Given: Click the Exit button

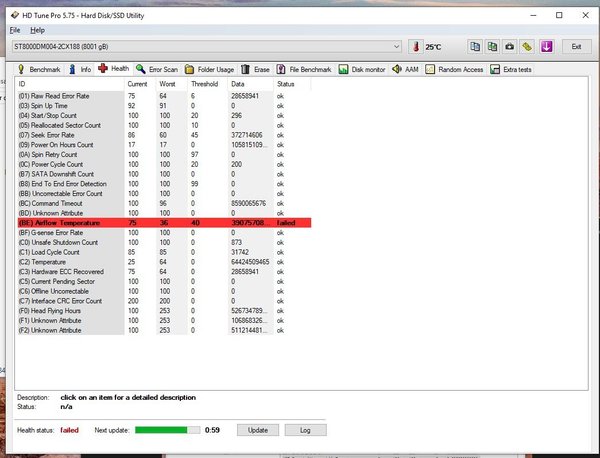Looking at the screenshot, I should coord(575,47).
